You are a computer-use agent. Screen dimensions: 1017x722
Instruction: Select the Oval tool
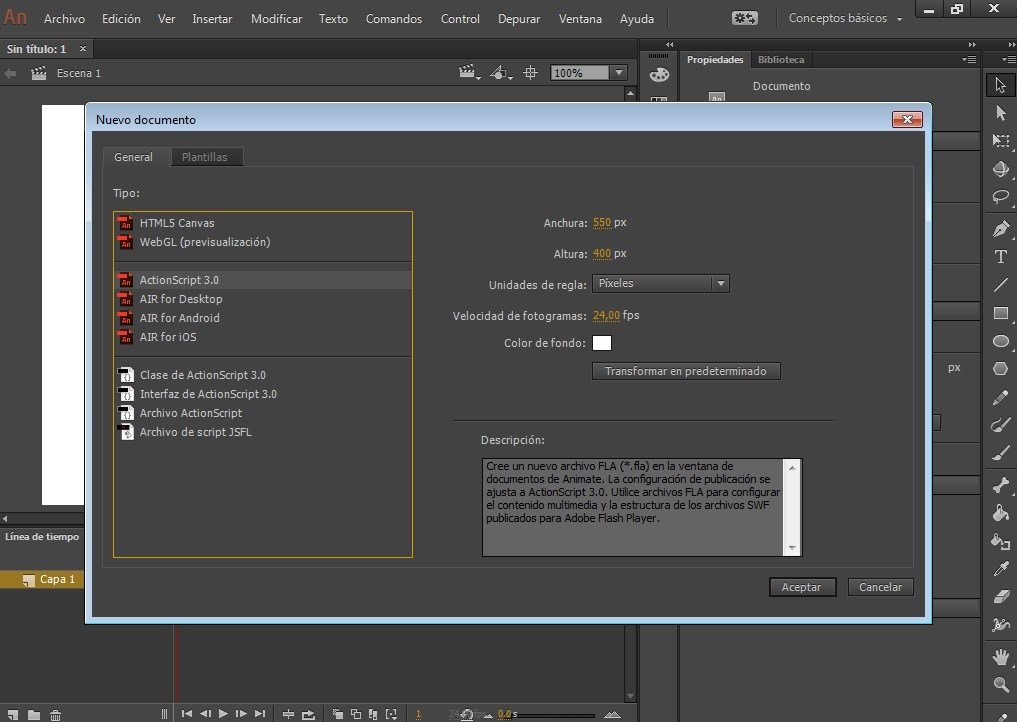pyautogui.click(x=1000, y=341)
